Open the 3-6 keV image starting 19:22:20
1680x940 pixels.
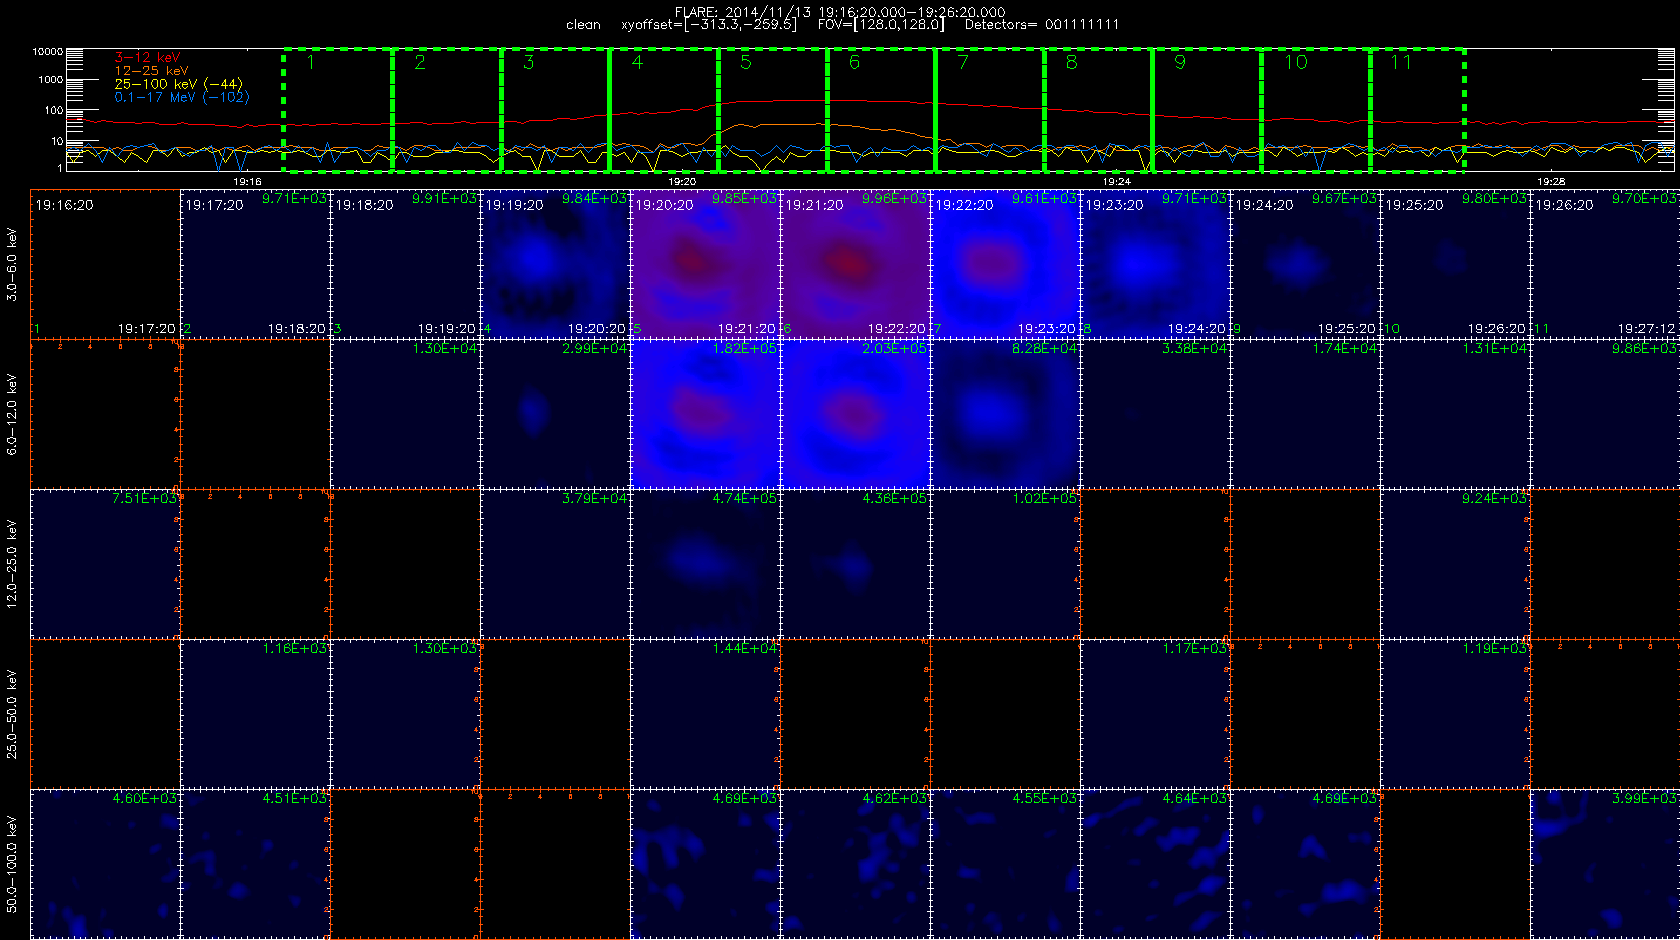point(1005,264)
